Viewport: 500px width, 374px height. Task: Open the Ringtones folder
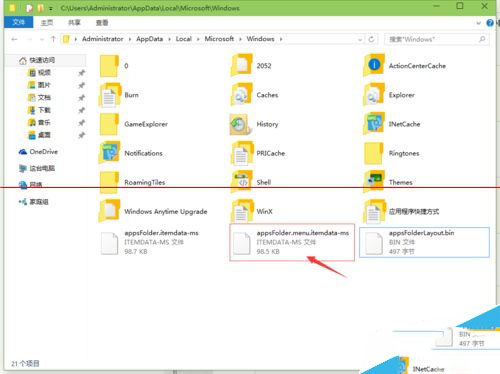click(392, 153)
